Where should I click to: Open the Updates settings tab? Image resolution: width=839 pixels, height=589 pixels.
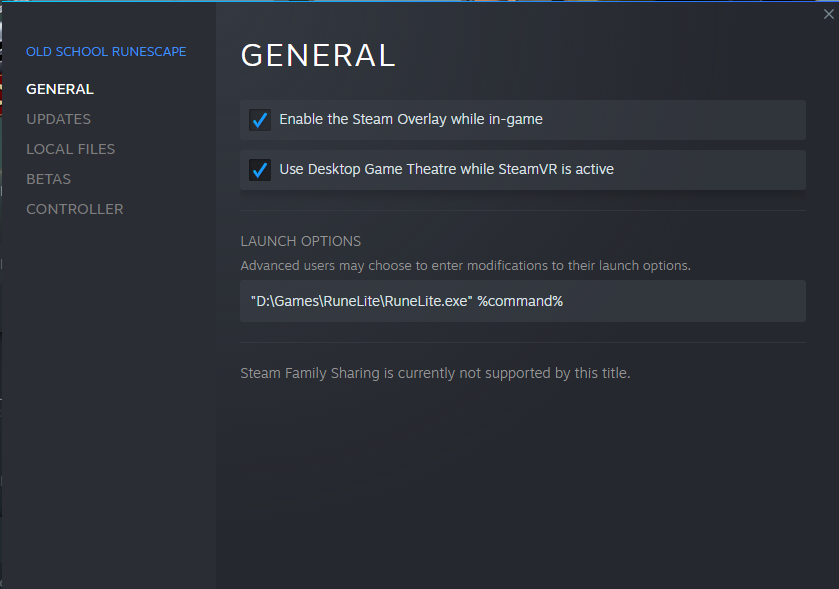point(58,119)
